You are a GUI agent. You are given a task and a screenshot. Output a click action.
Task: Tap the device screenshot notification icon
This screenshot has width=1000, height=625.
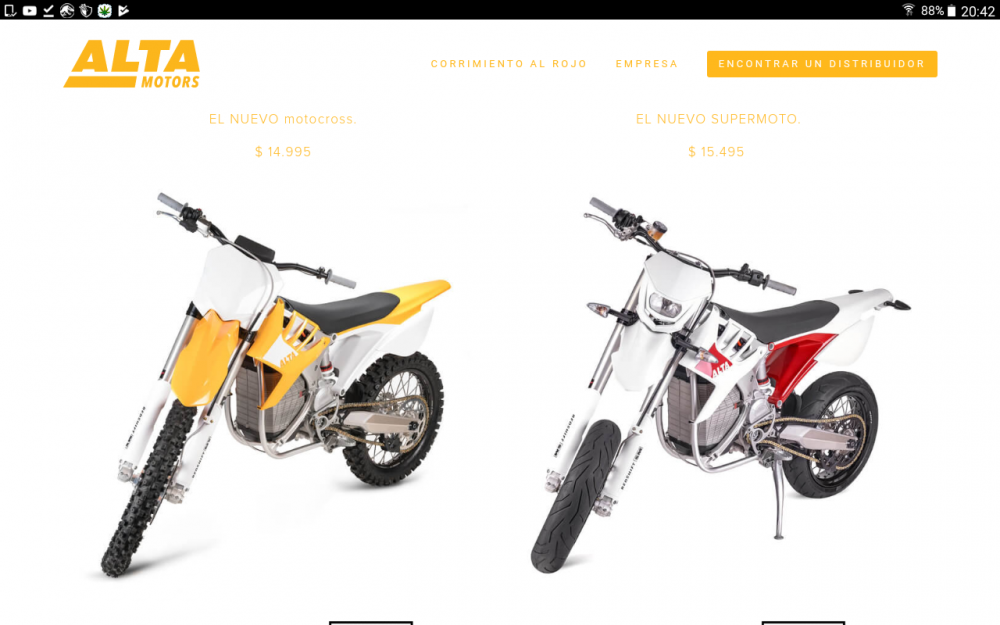click(x=10, y=10)
